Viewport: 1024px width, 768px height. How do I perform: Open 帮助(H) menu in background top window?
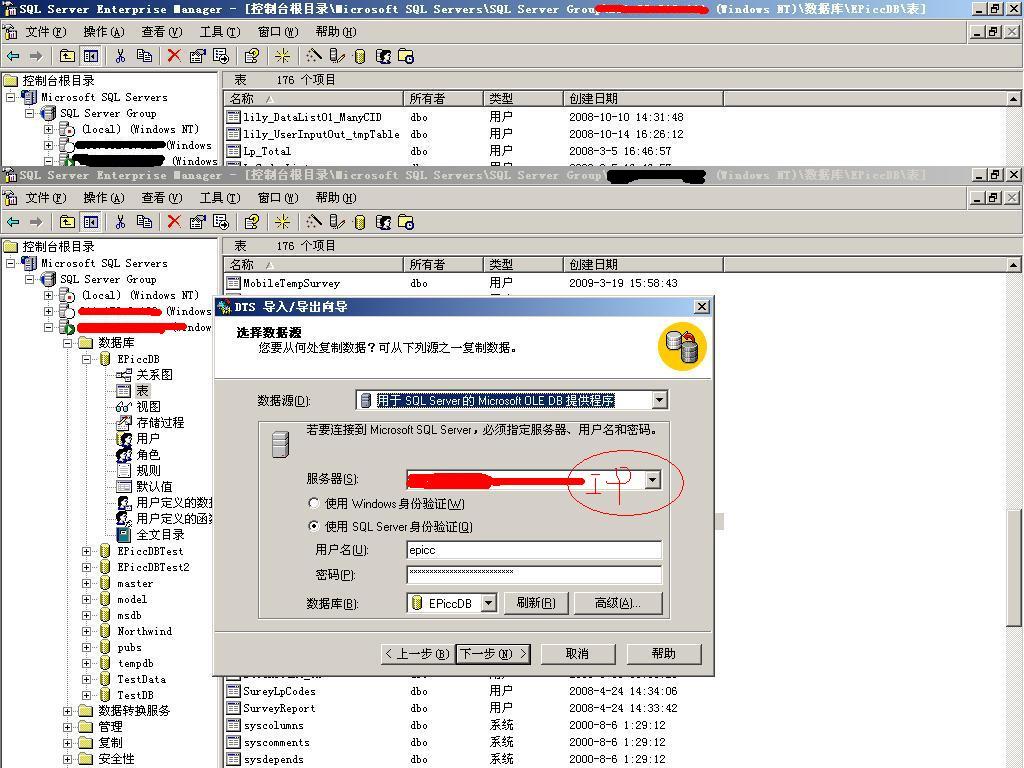pyautogui.click(x=336, y=32)
